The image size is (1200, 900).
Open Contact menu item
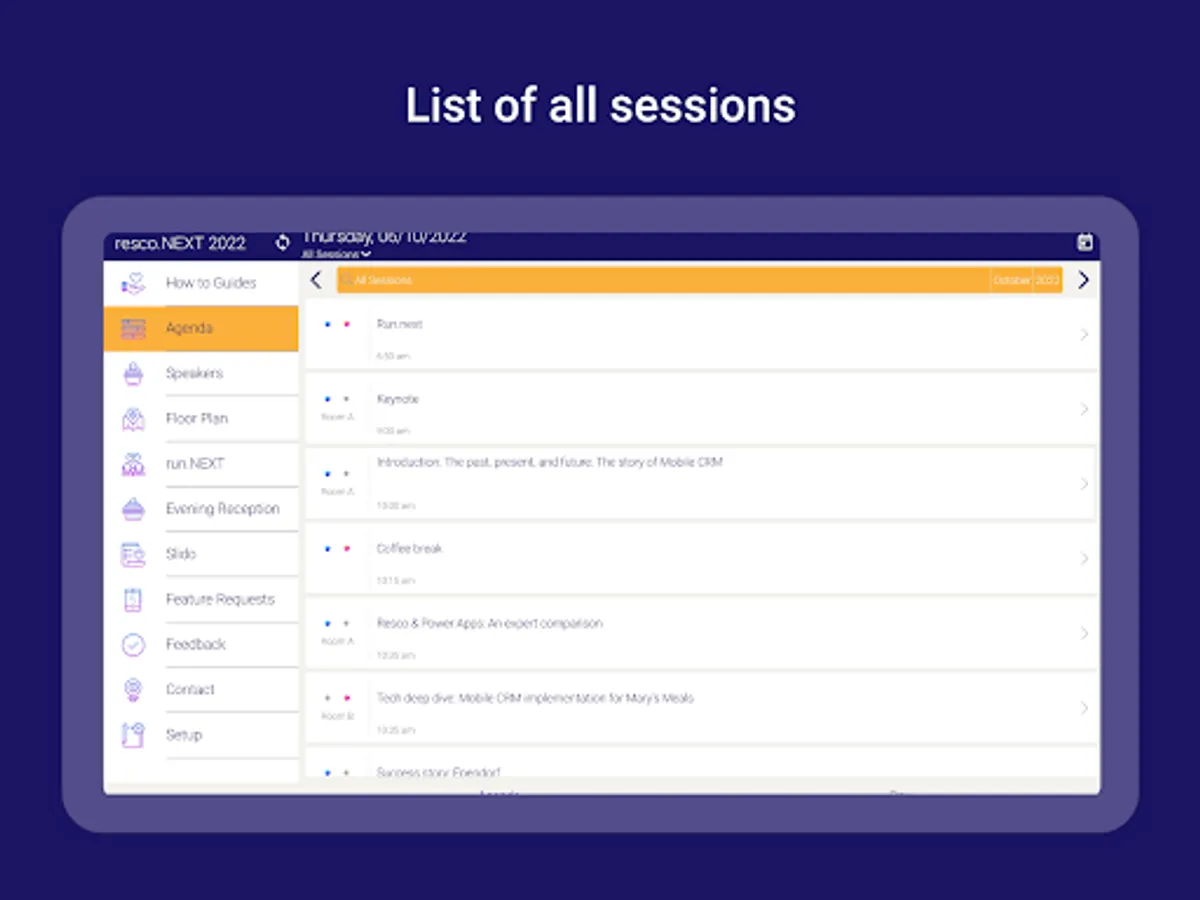[201, 689]
